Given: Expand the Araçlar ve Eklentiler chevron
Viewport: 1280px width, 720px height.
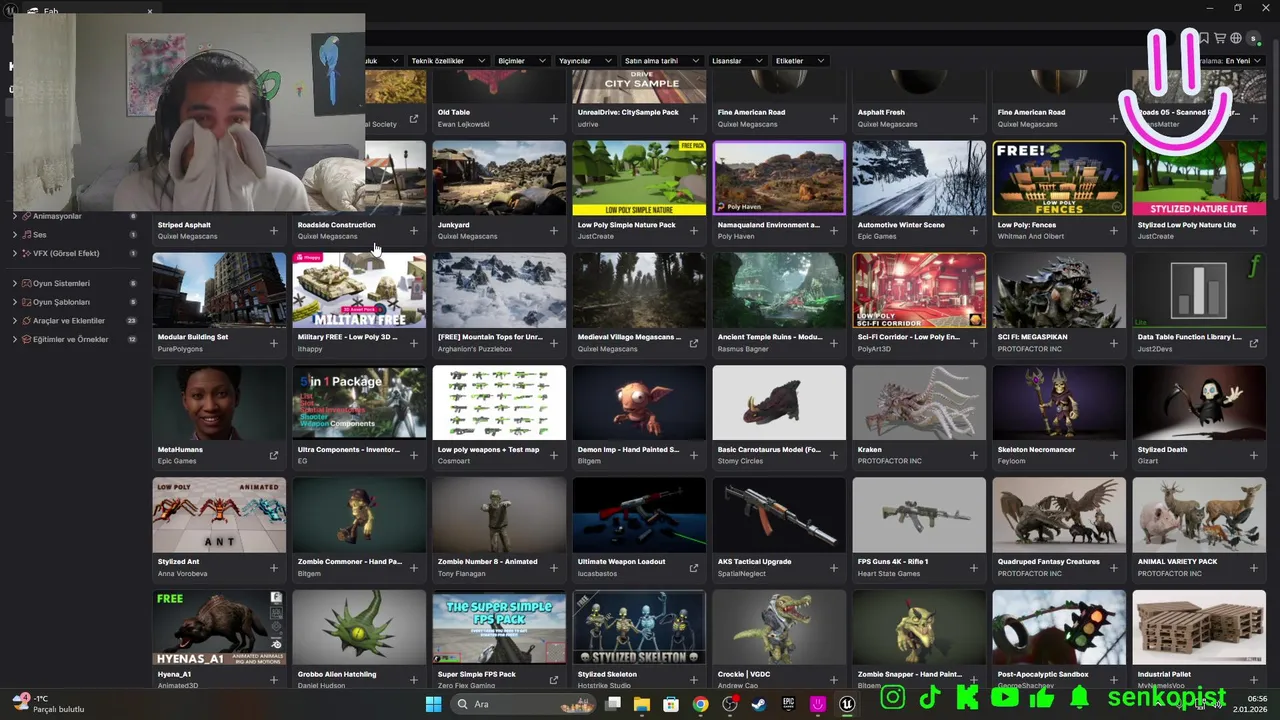Looking at the screenshot, I should tap(14, 321).
